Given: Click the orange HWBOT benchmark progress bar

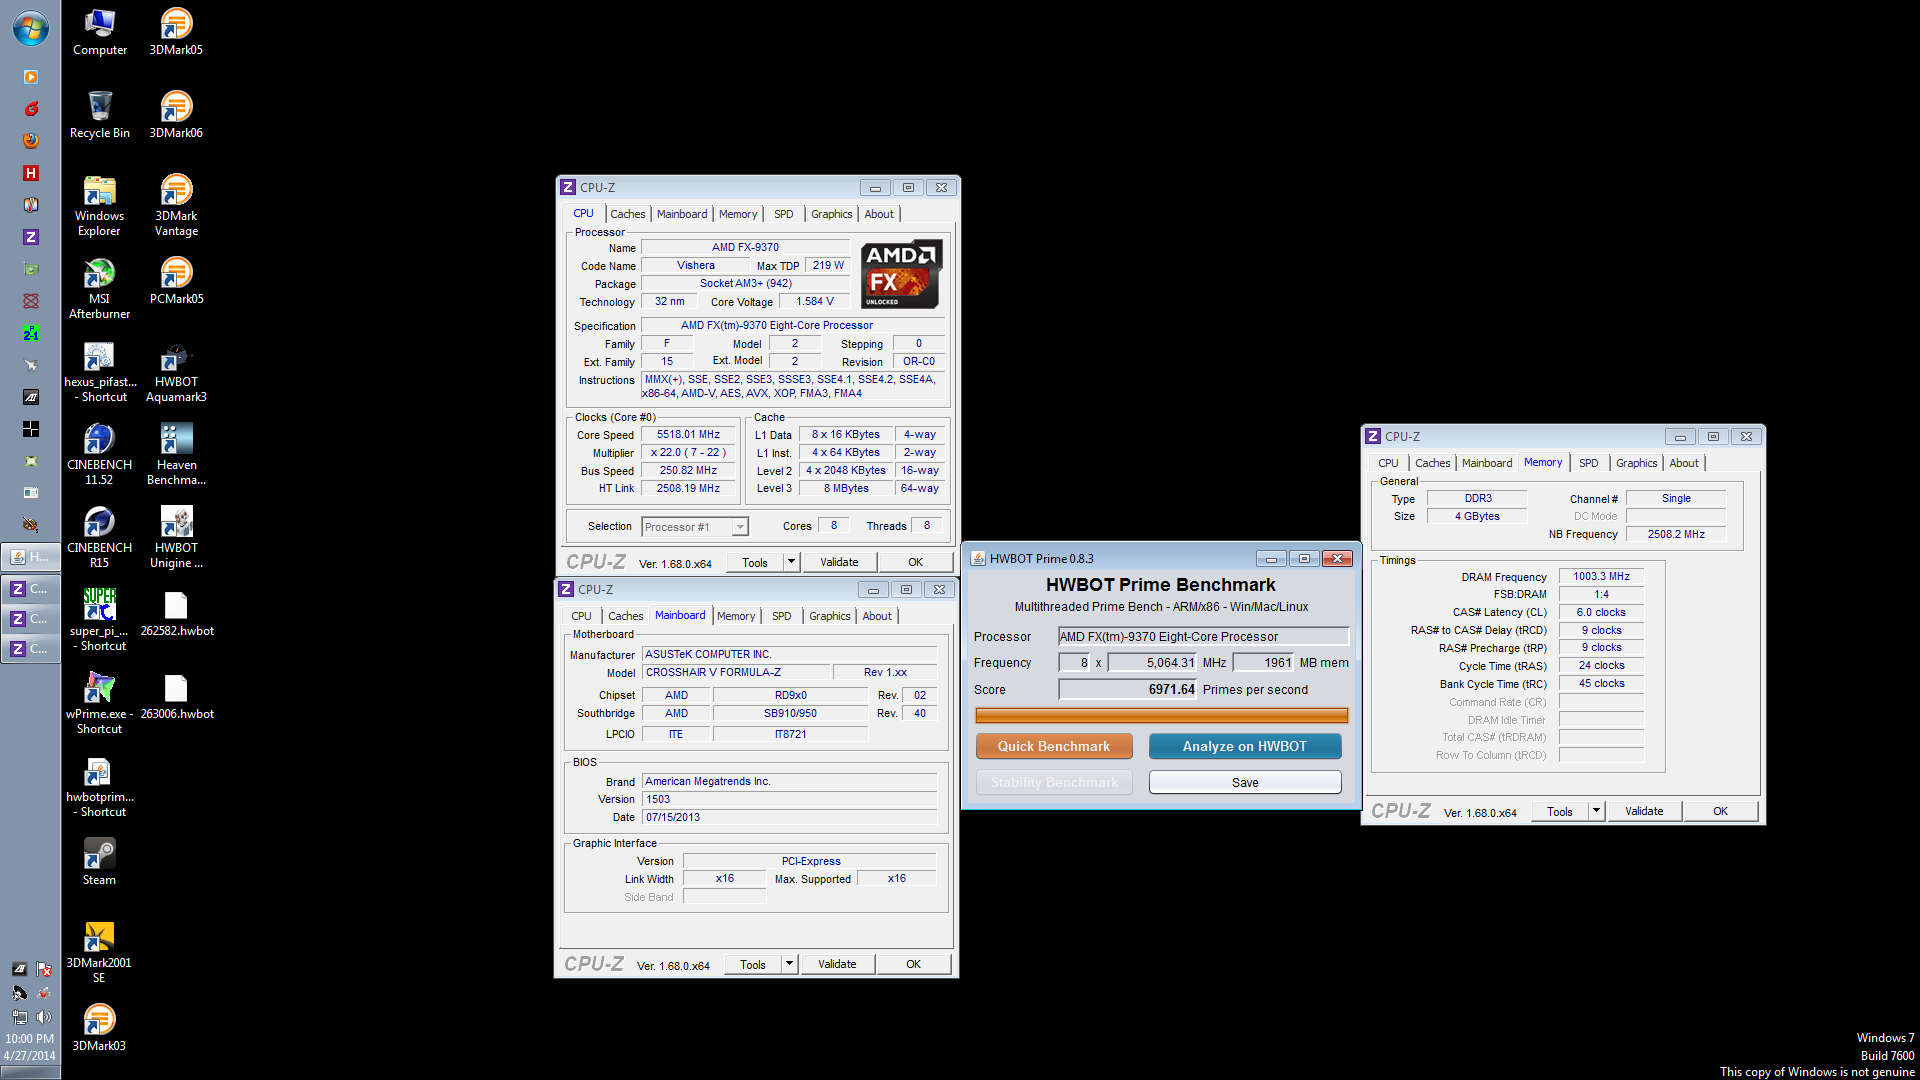Looking at the screenshot, I should tap(1161, 715).
